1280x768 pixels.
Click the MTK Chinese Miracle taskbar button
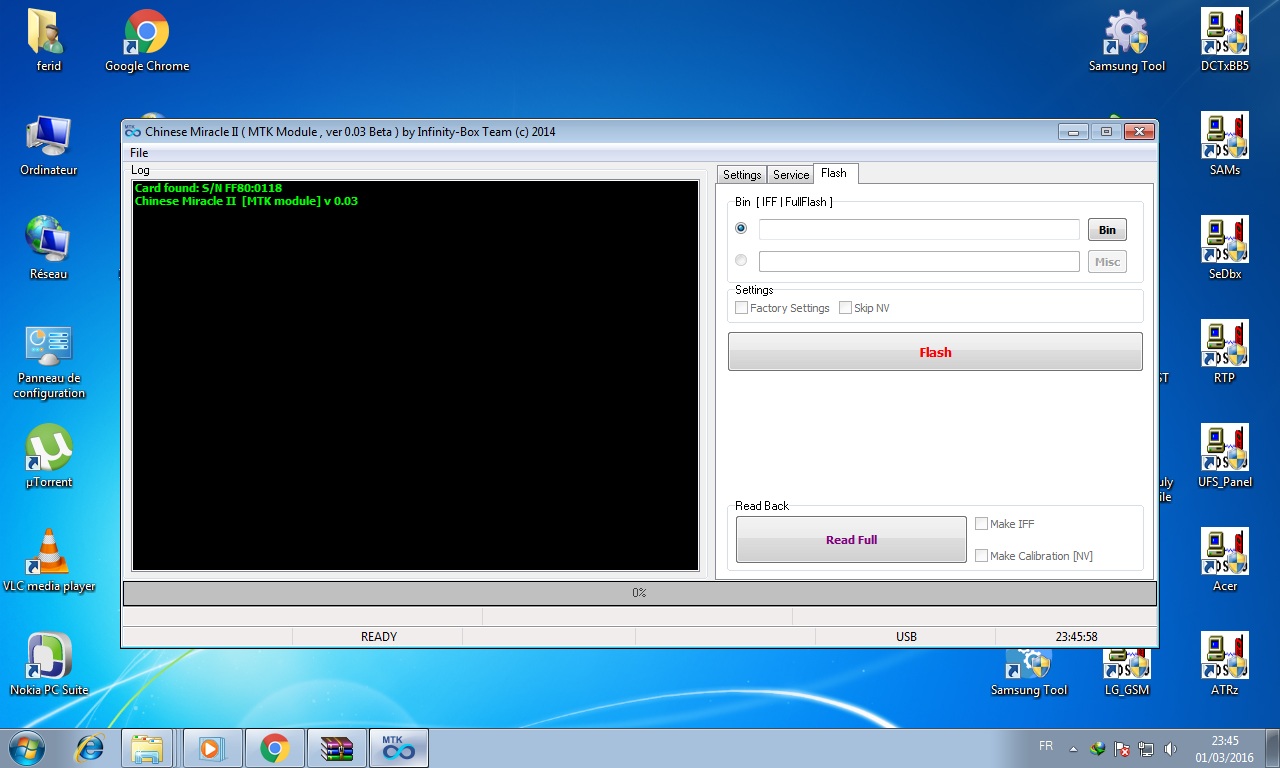[x=399, y=748]
